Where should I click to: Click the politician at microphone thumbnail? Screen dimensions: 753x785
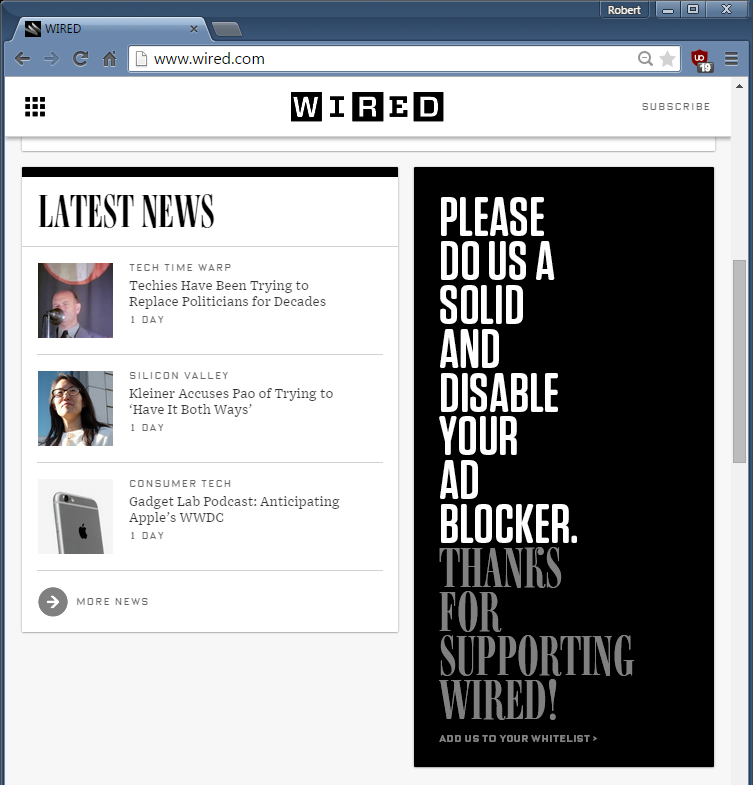(x=76, y=300)
